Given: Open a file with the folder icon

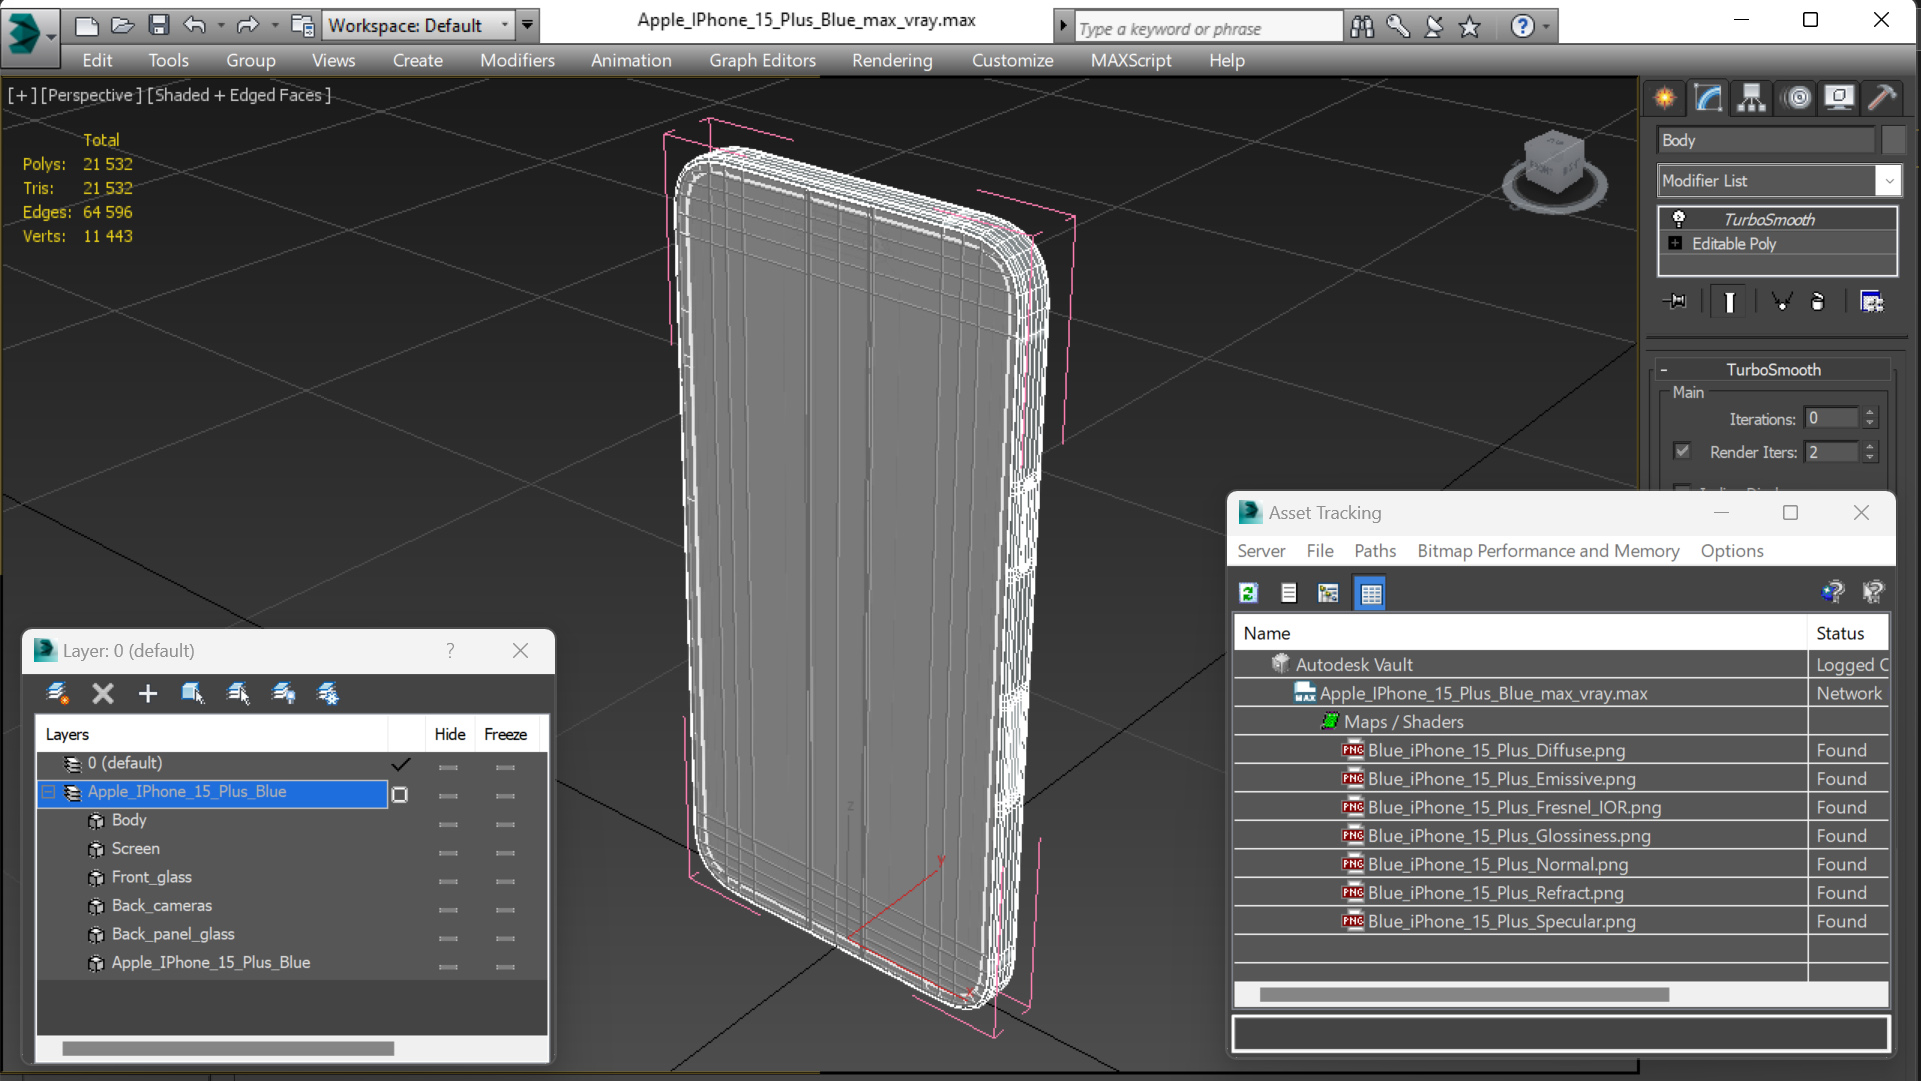Looking at the screenshot, I should point(123,25).
